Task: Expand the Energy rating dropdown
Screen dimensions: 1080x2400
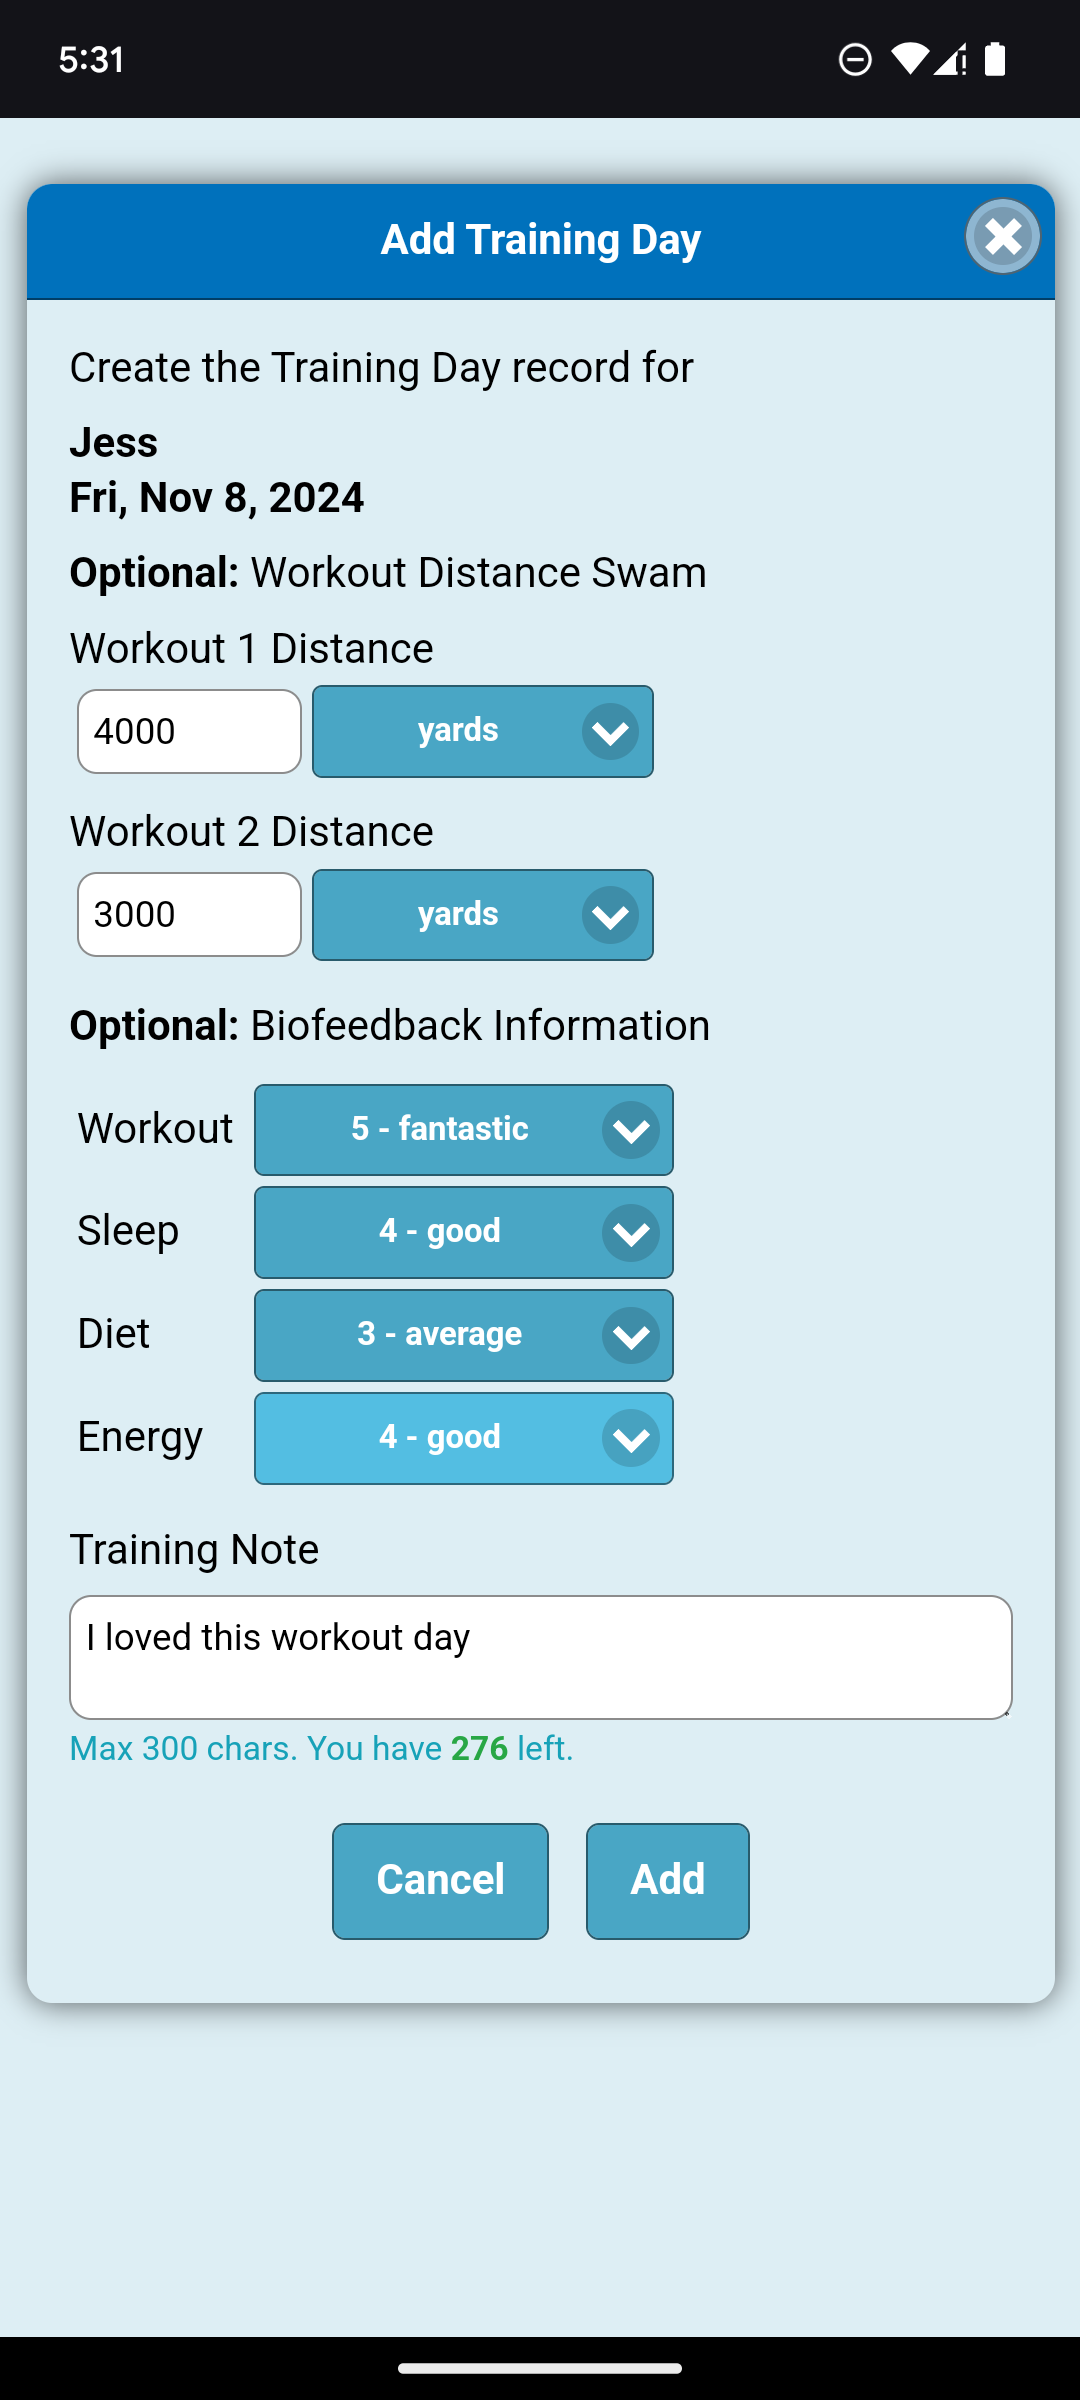Action: (463, 1438)
